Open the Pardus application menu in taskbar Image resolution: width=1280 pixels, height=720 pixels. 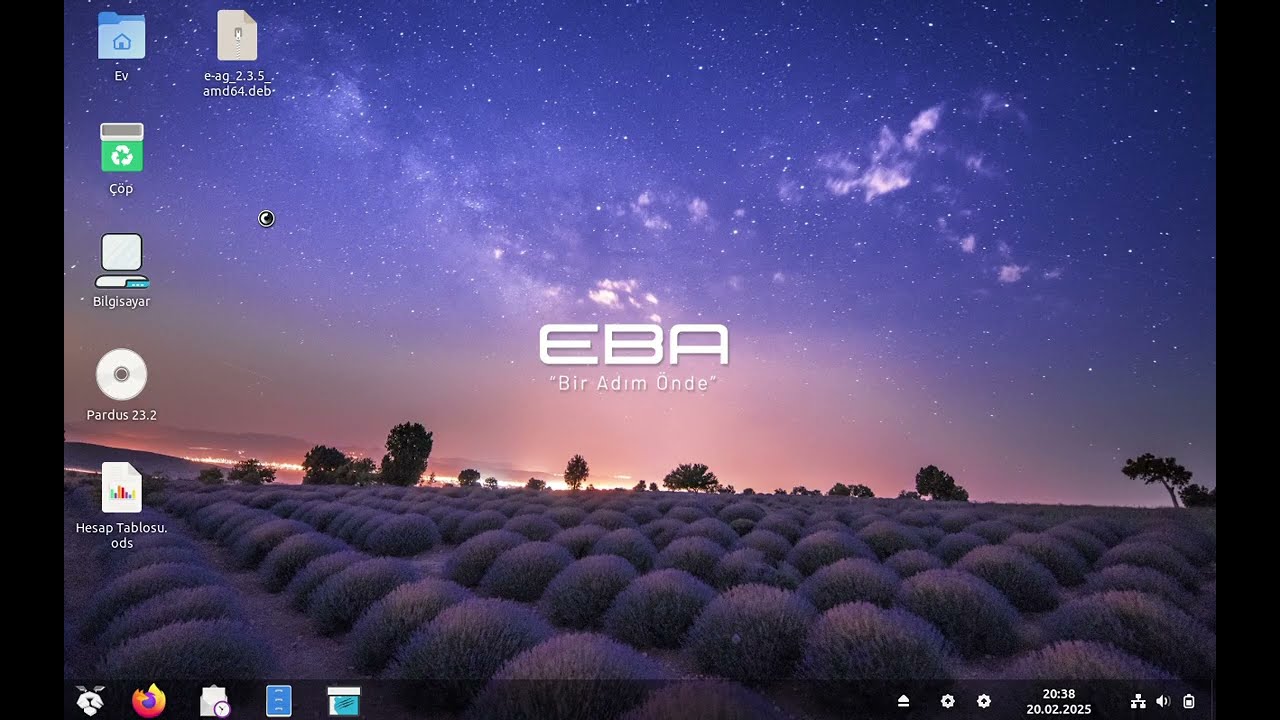(90, 701)
